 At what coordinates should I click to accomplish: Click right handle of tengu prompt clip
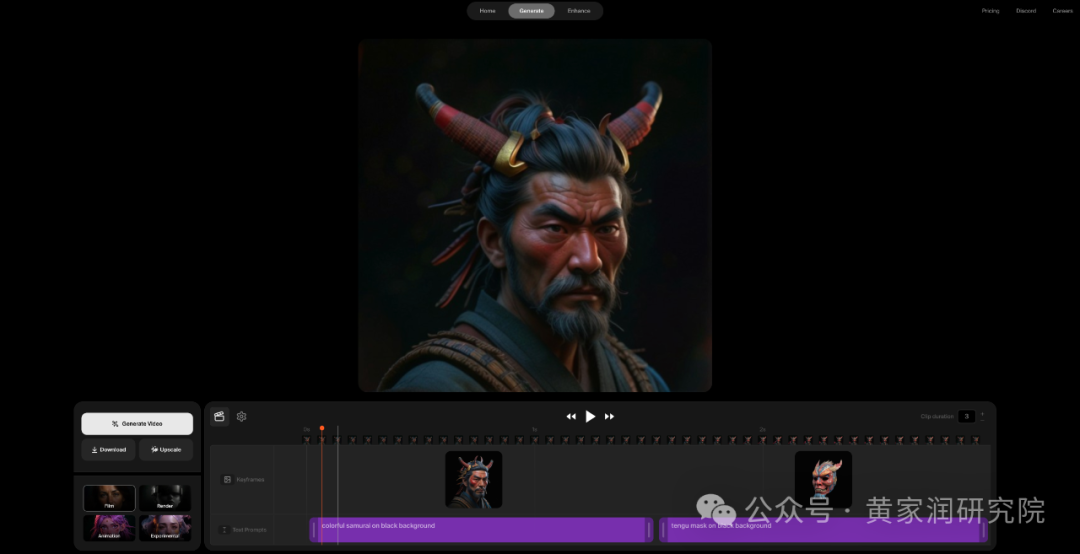pos(984,531)
